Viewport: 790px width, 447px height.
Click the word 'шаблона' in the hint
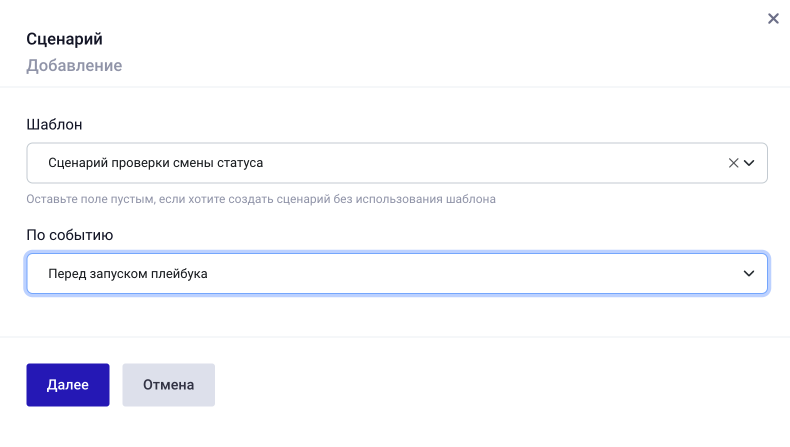(473, 199)
